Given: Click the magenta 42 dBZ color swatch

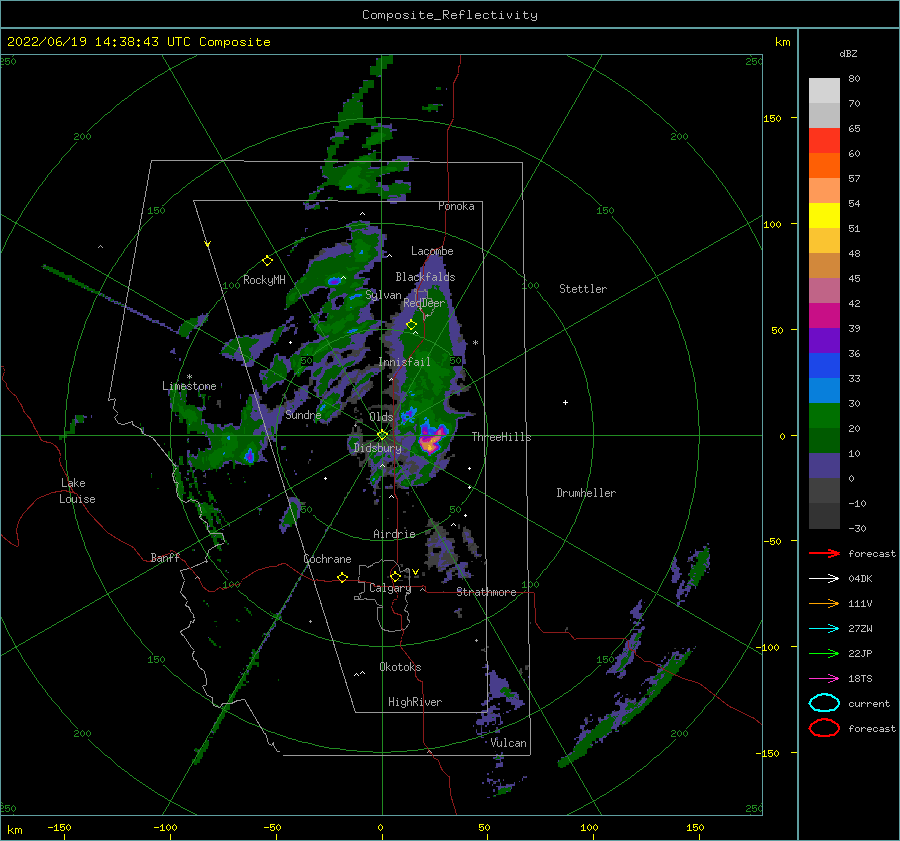Looking at the screenshot, I should [x=824, y=316].
